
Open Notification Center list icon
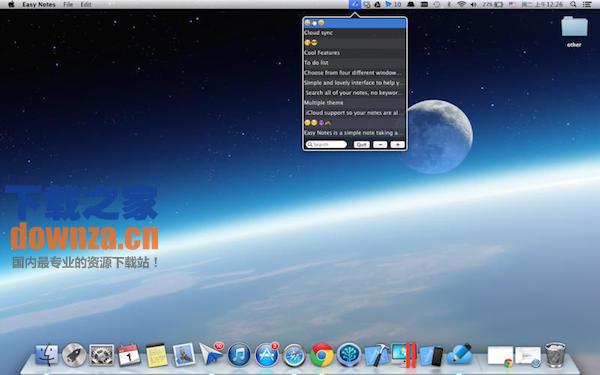(x=587, y=4)
